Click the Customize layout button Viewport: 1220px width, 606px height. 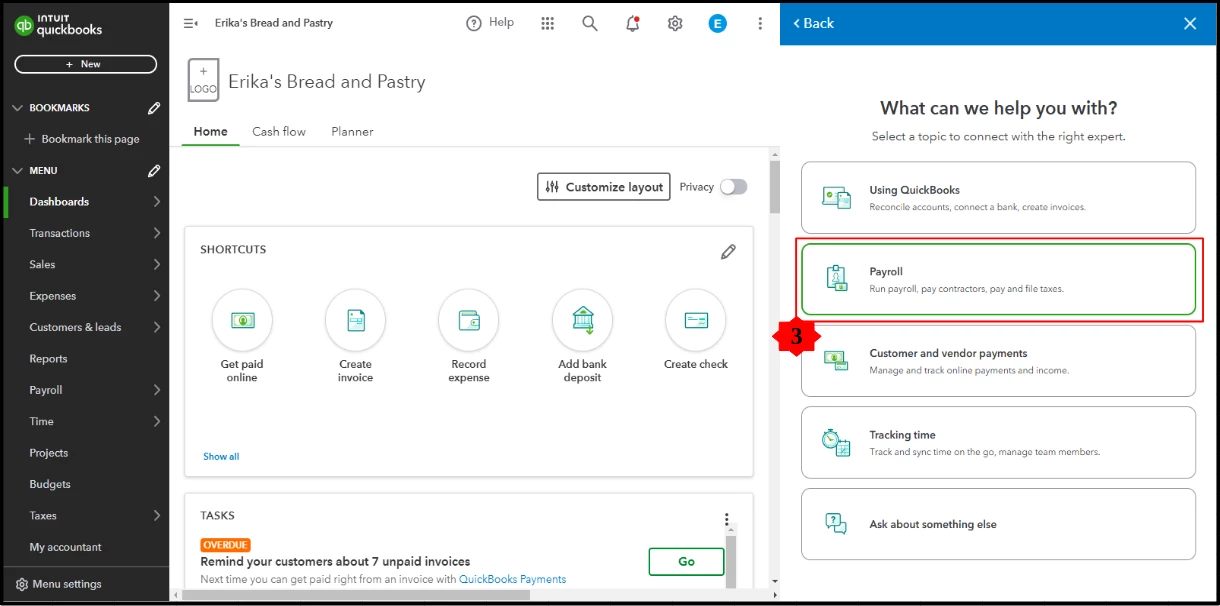[x=604, y=187]
